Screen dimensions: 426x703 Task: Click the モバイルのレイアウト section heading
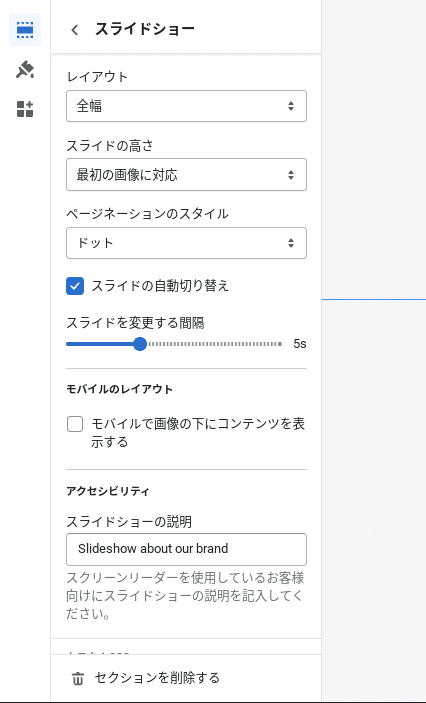pos(119,389)
